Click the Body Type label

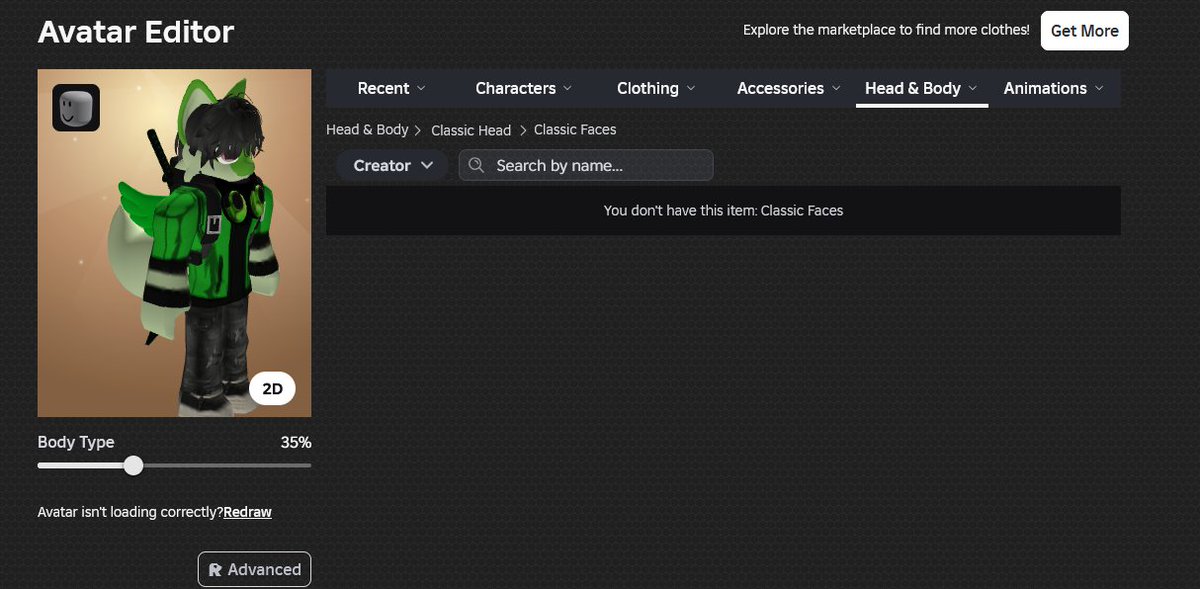tap(76, 442)
